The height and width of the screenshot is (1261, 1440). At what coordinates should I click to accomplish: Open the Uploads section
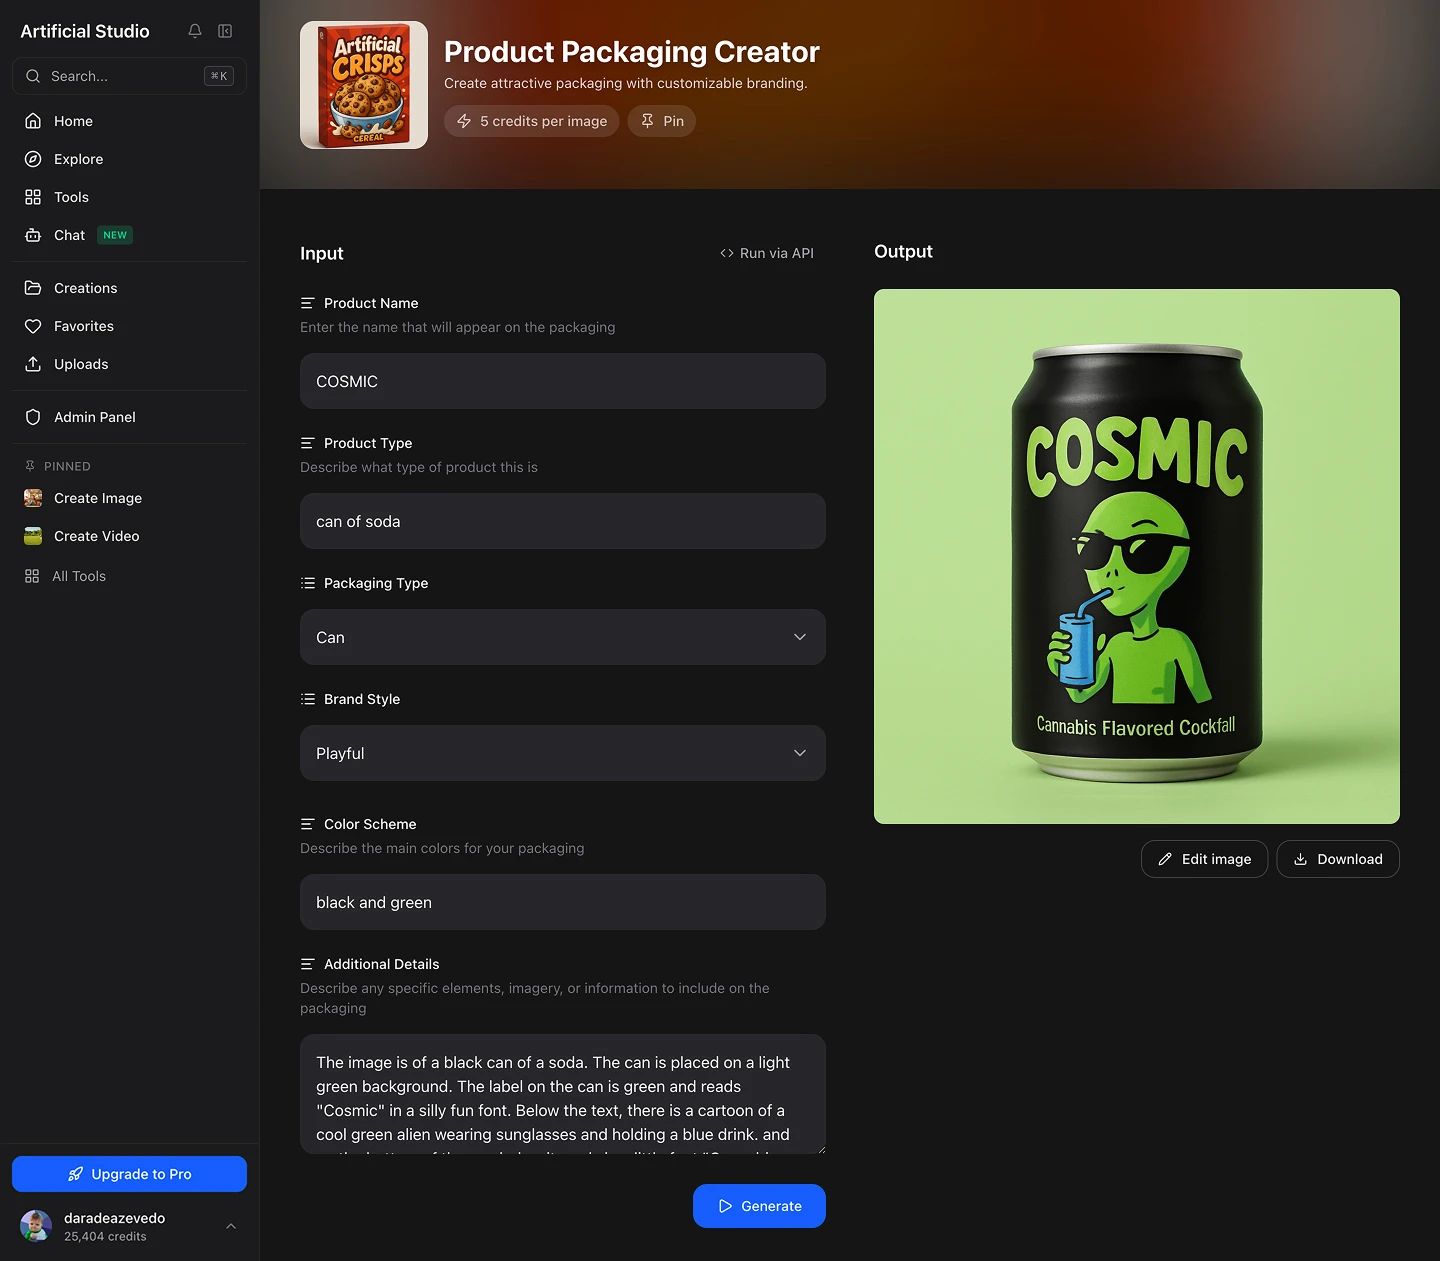[x=81, y=364]
